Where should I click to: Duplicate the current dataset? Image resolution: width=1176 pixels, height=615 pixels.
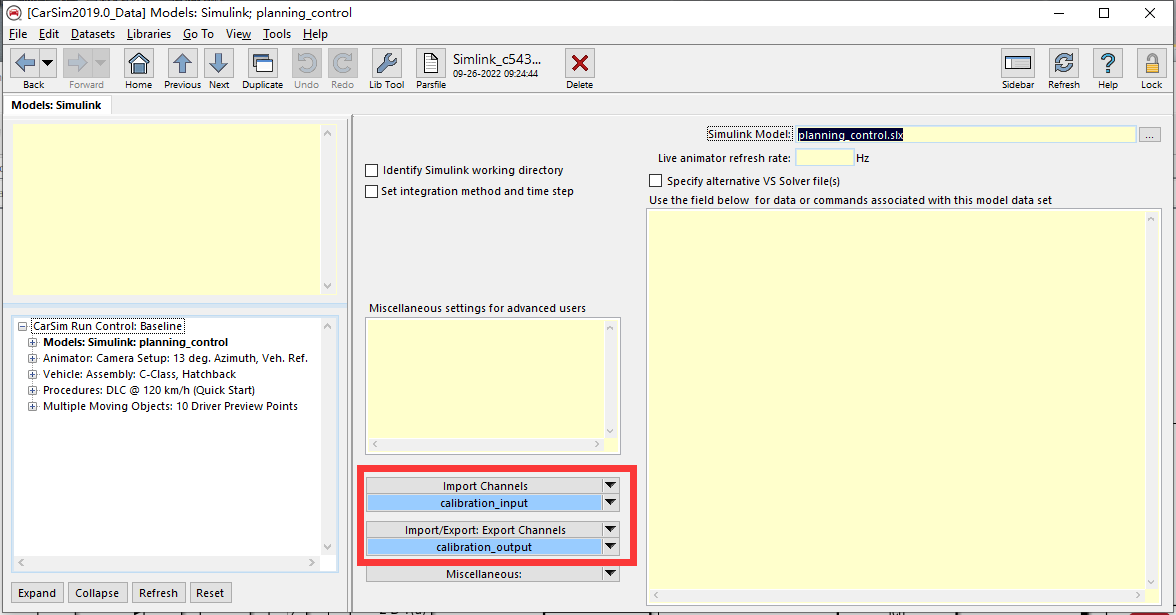point(262,63)
